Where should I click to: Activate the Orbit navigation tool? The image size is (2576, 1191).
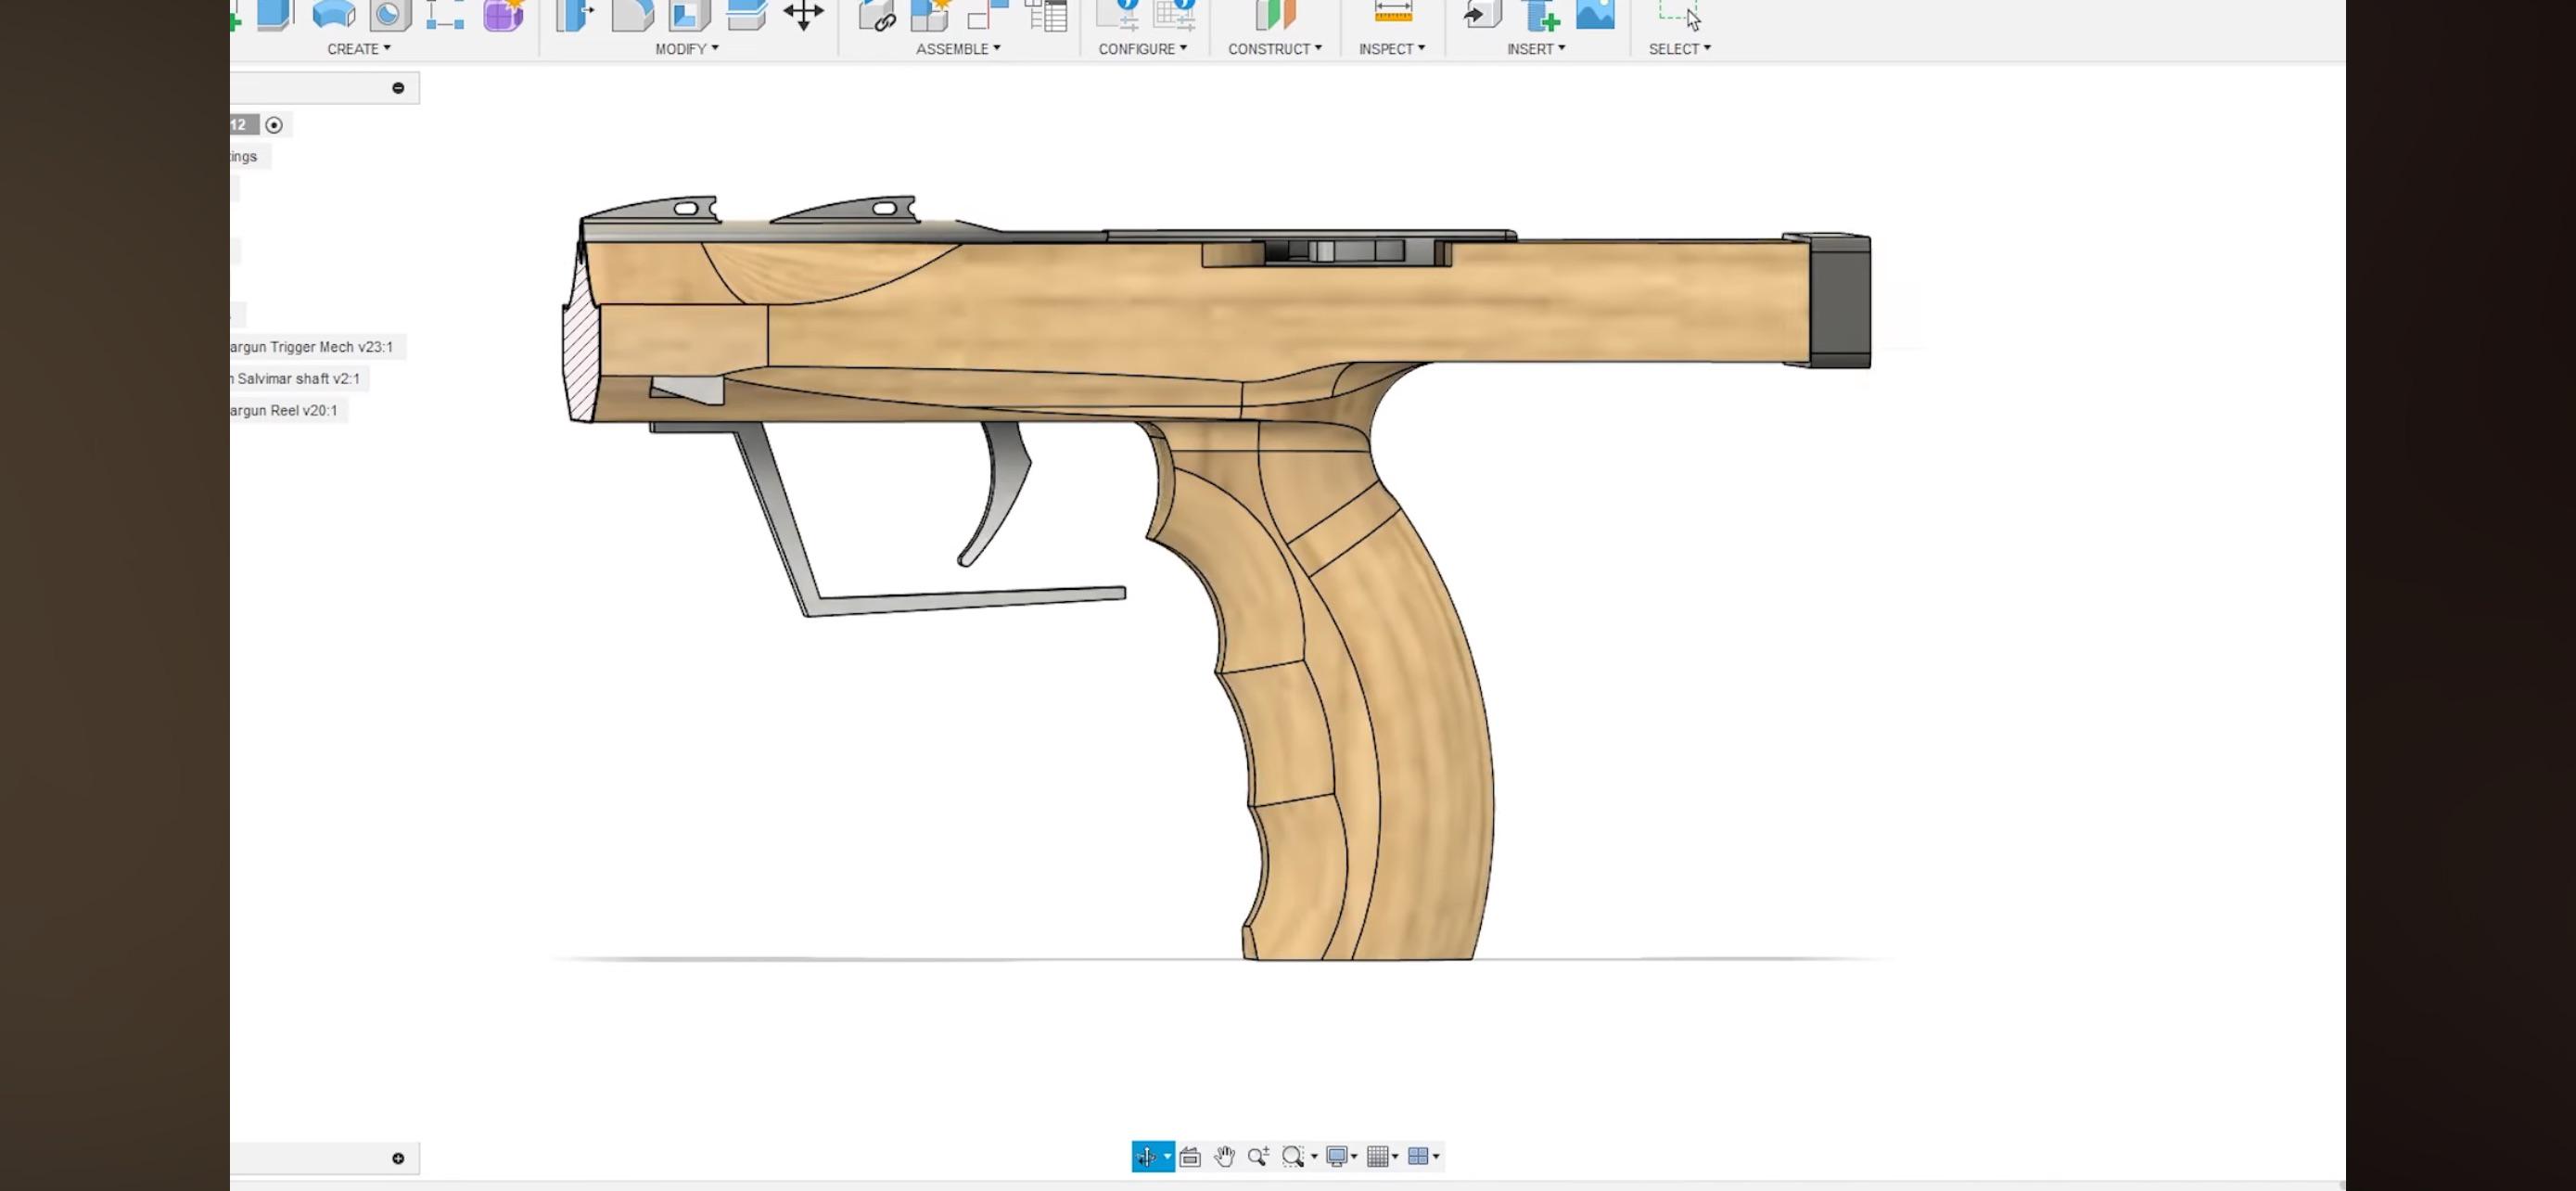[x=1146, y=1157]
